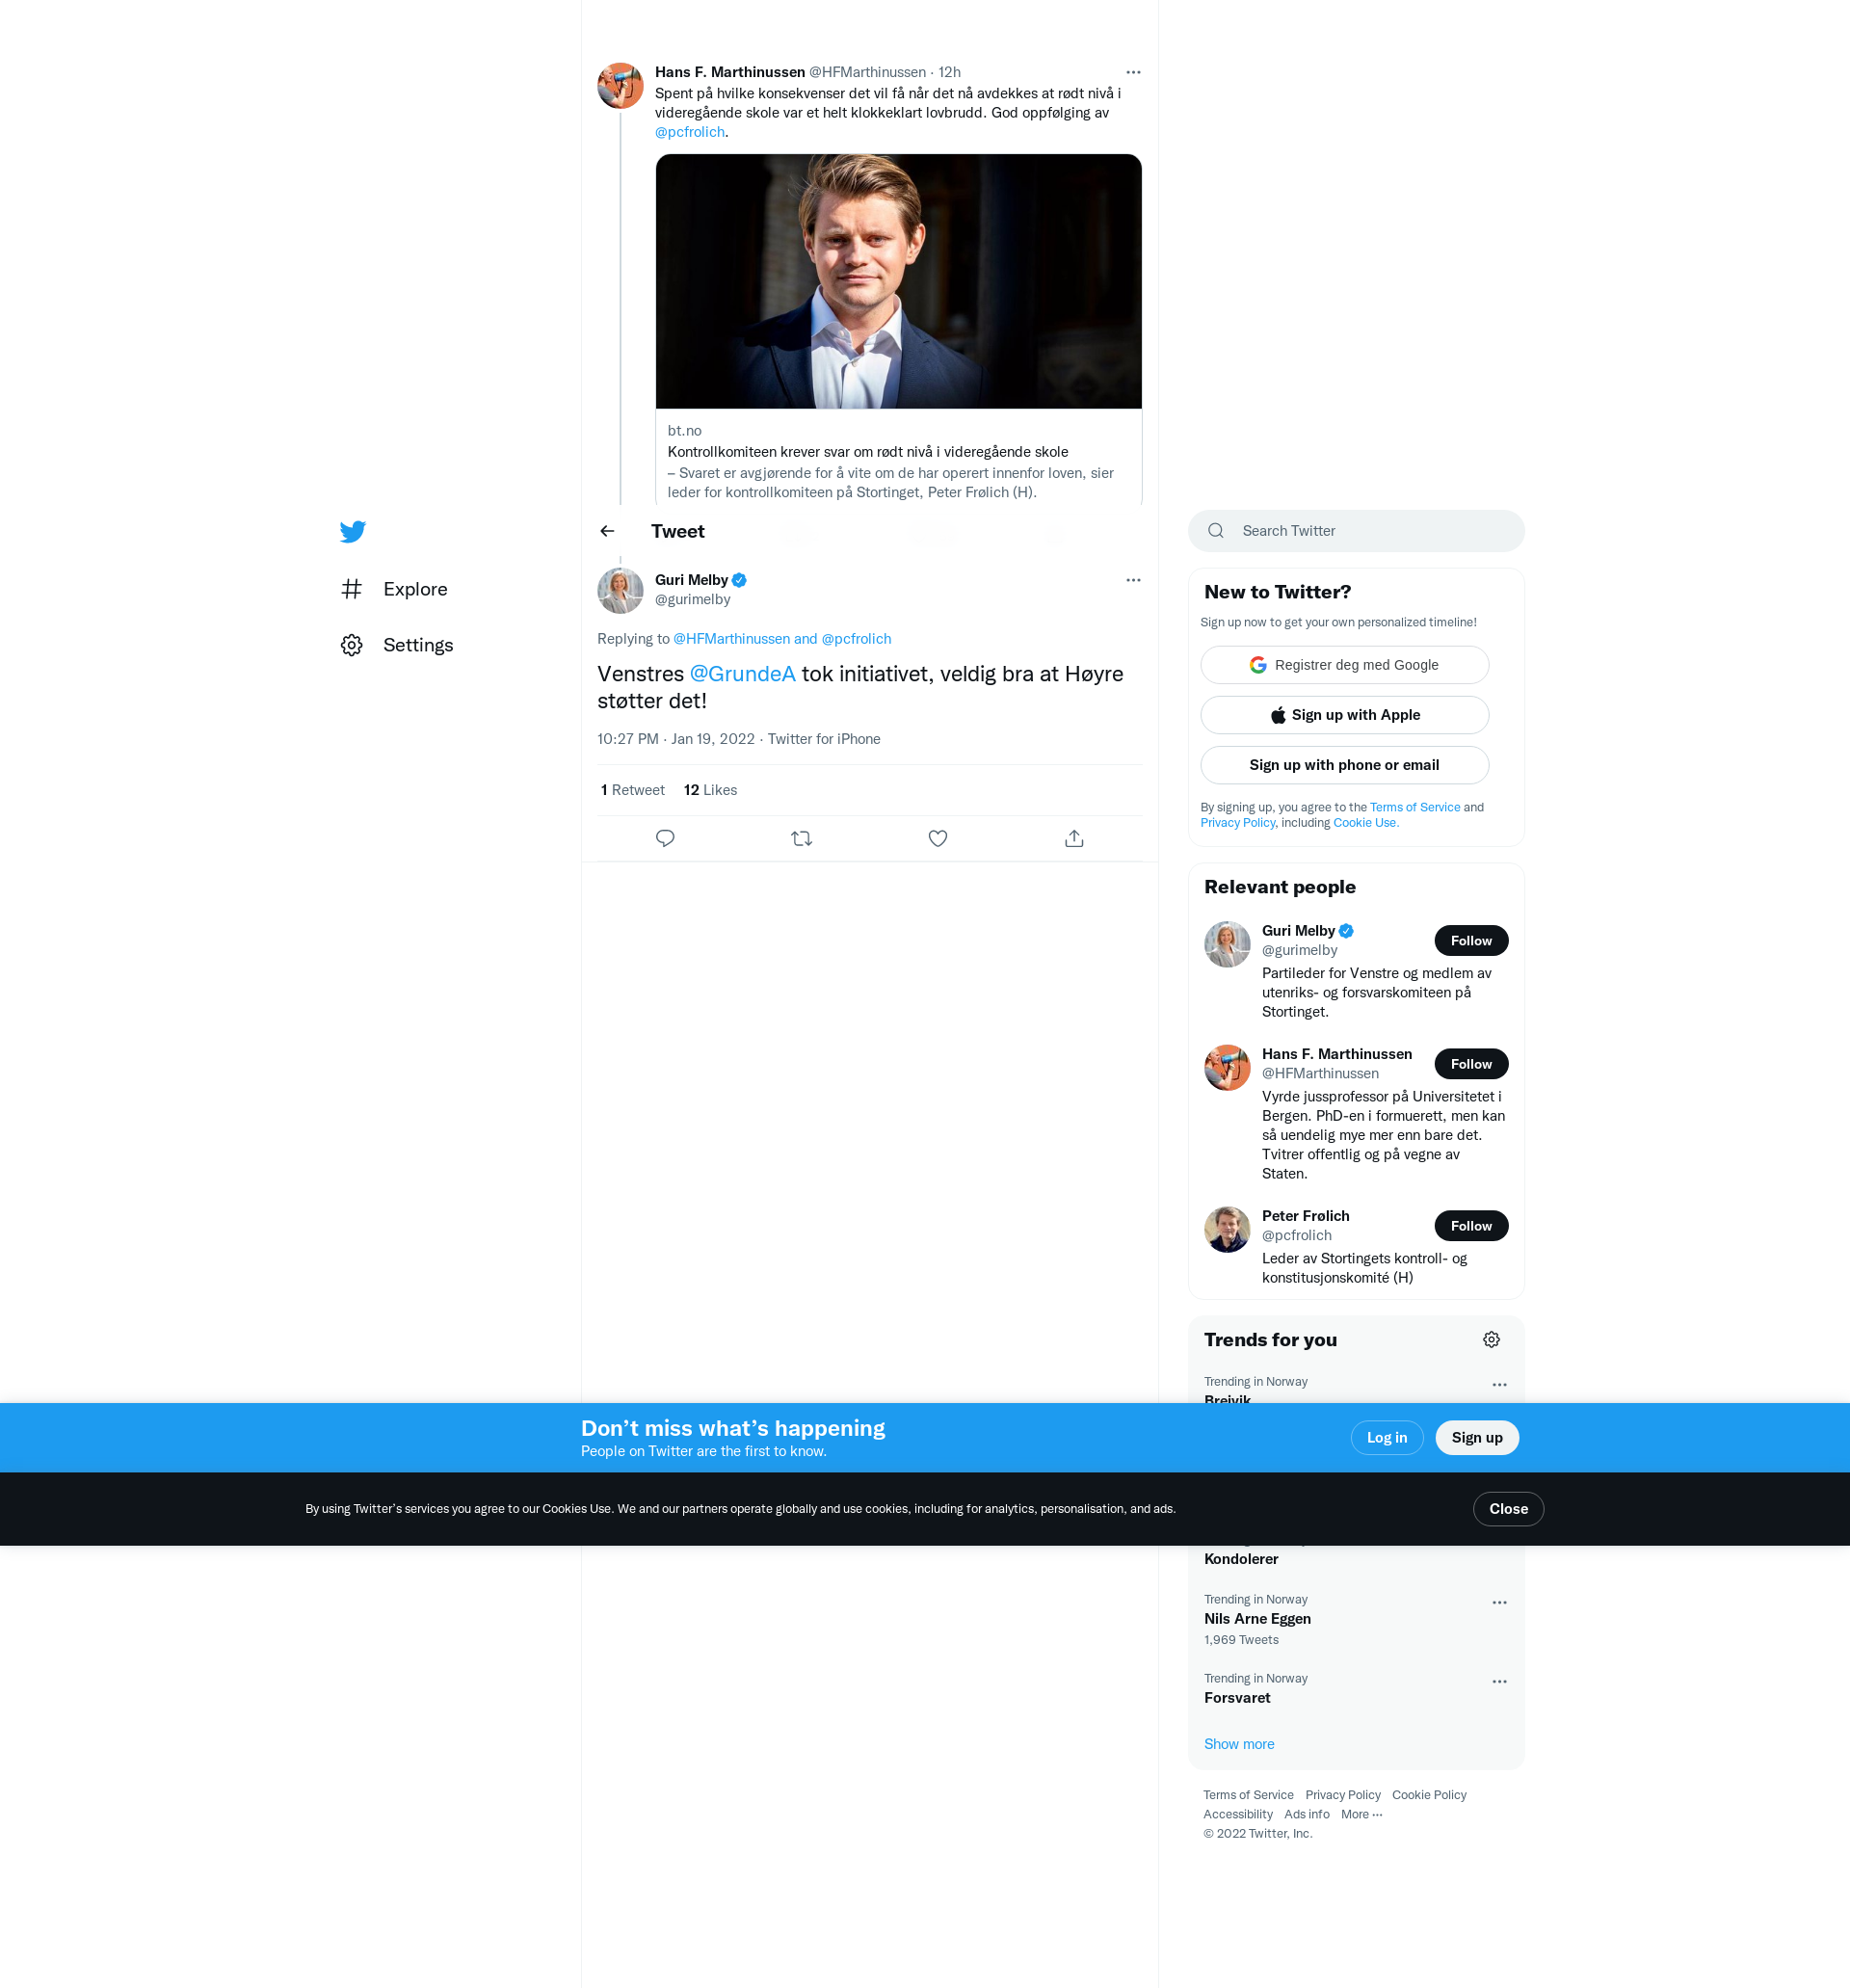Click @HFMarthinussen in Replying to line
The width and height of the screenshot is (1850, 1988).
point(731,639)
